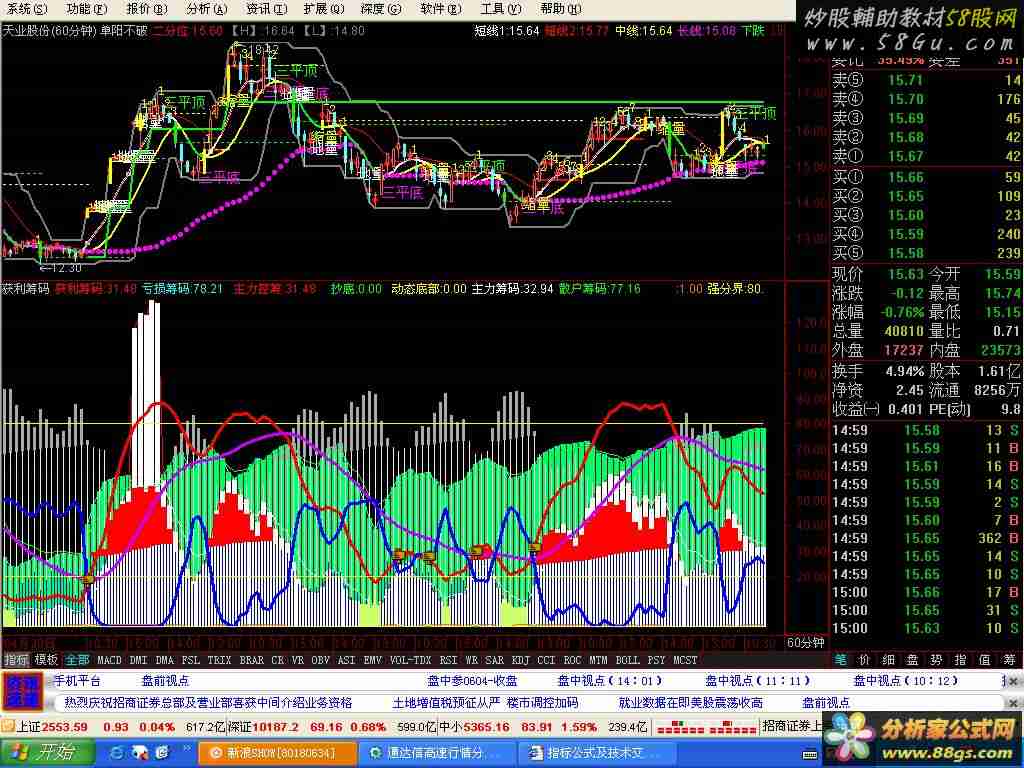This screenshot has height=768, width=1024.
Task: Select the 模板 tab at chart bottom
Action: (46, 660)
